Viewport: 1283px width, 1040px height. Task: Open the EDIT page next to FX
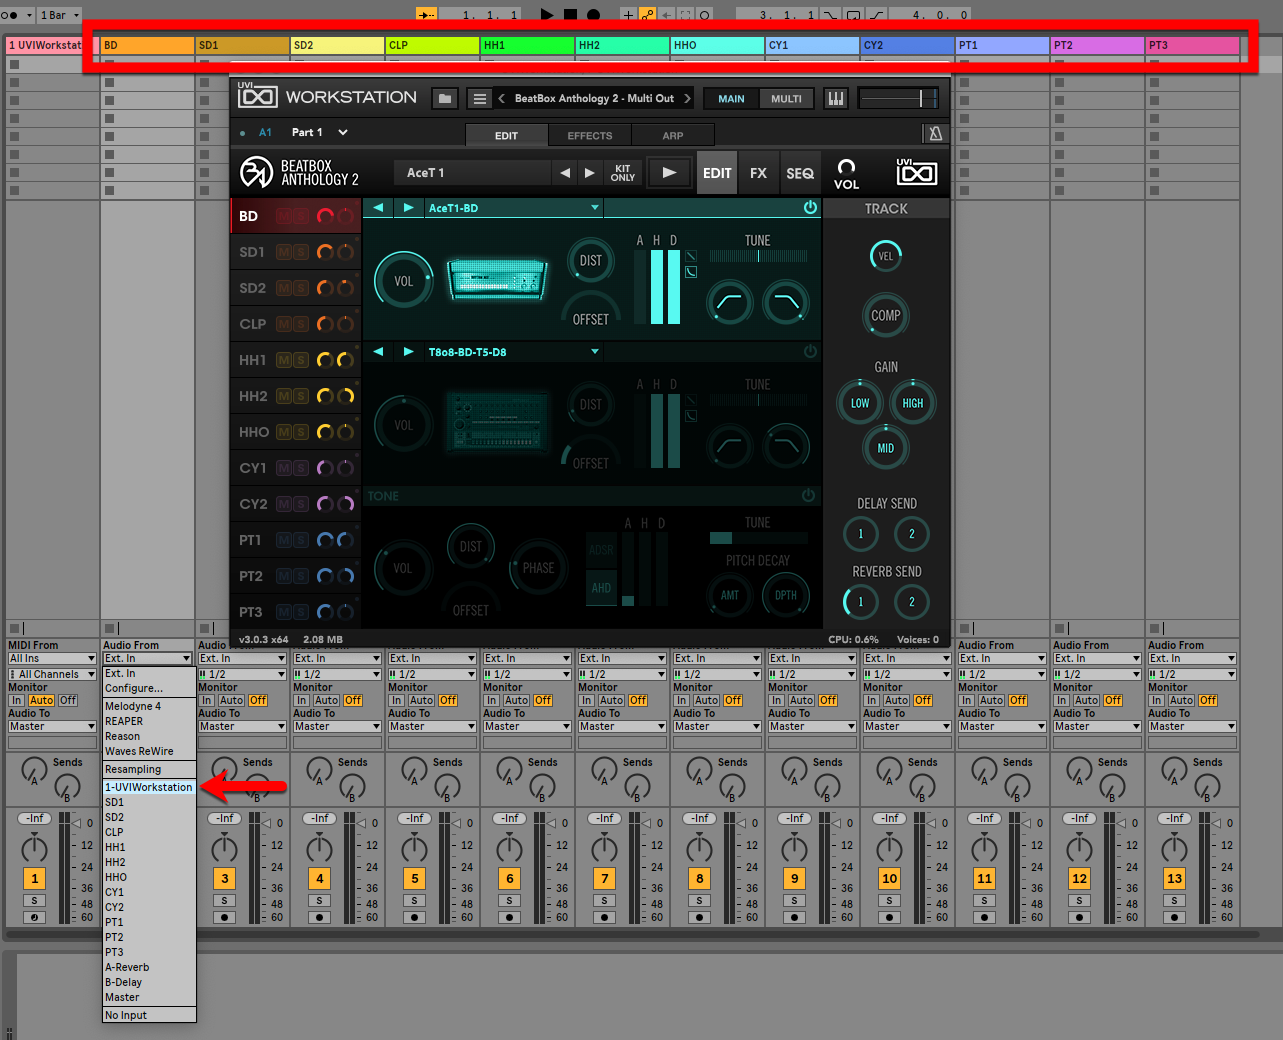(717, 173)
